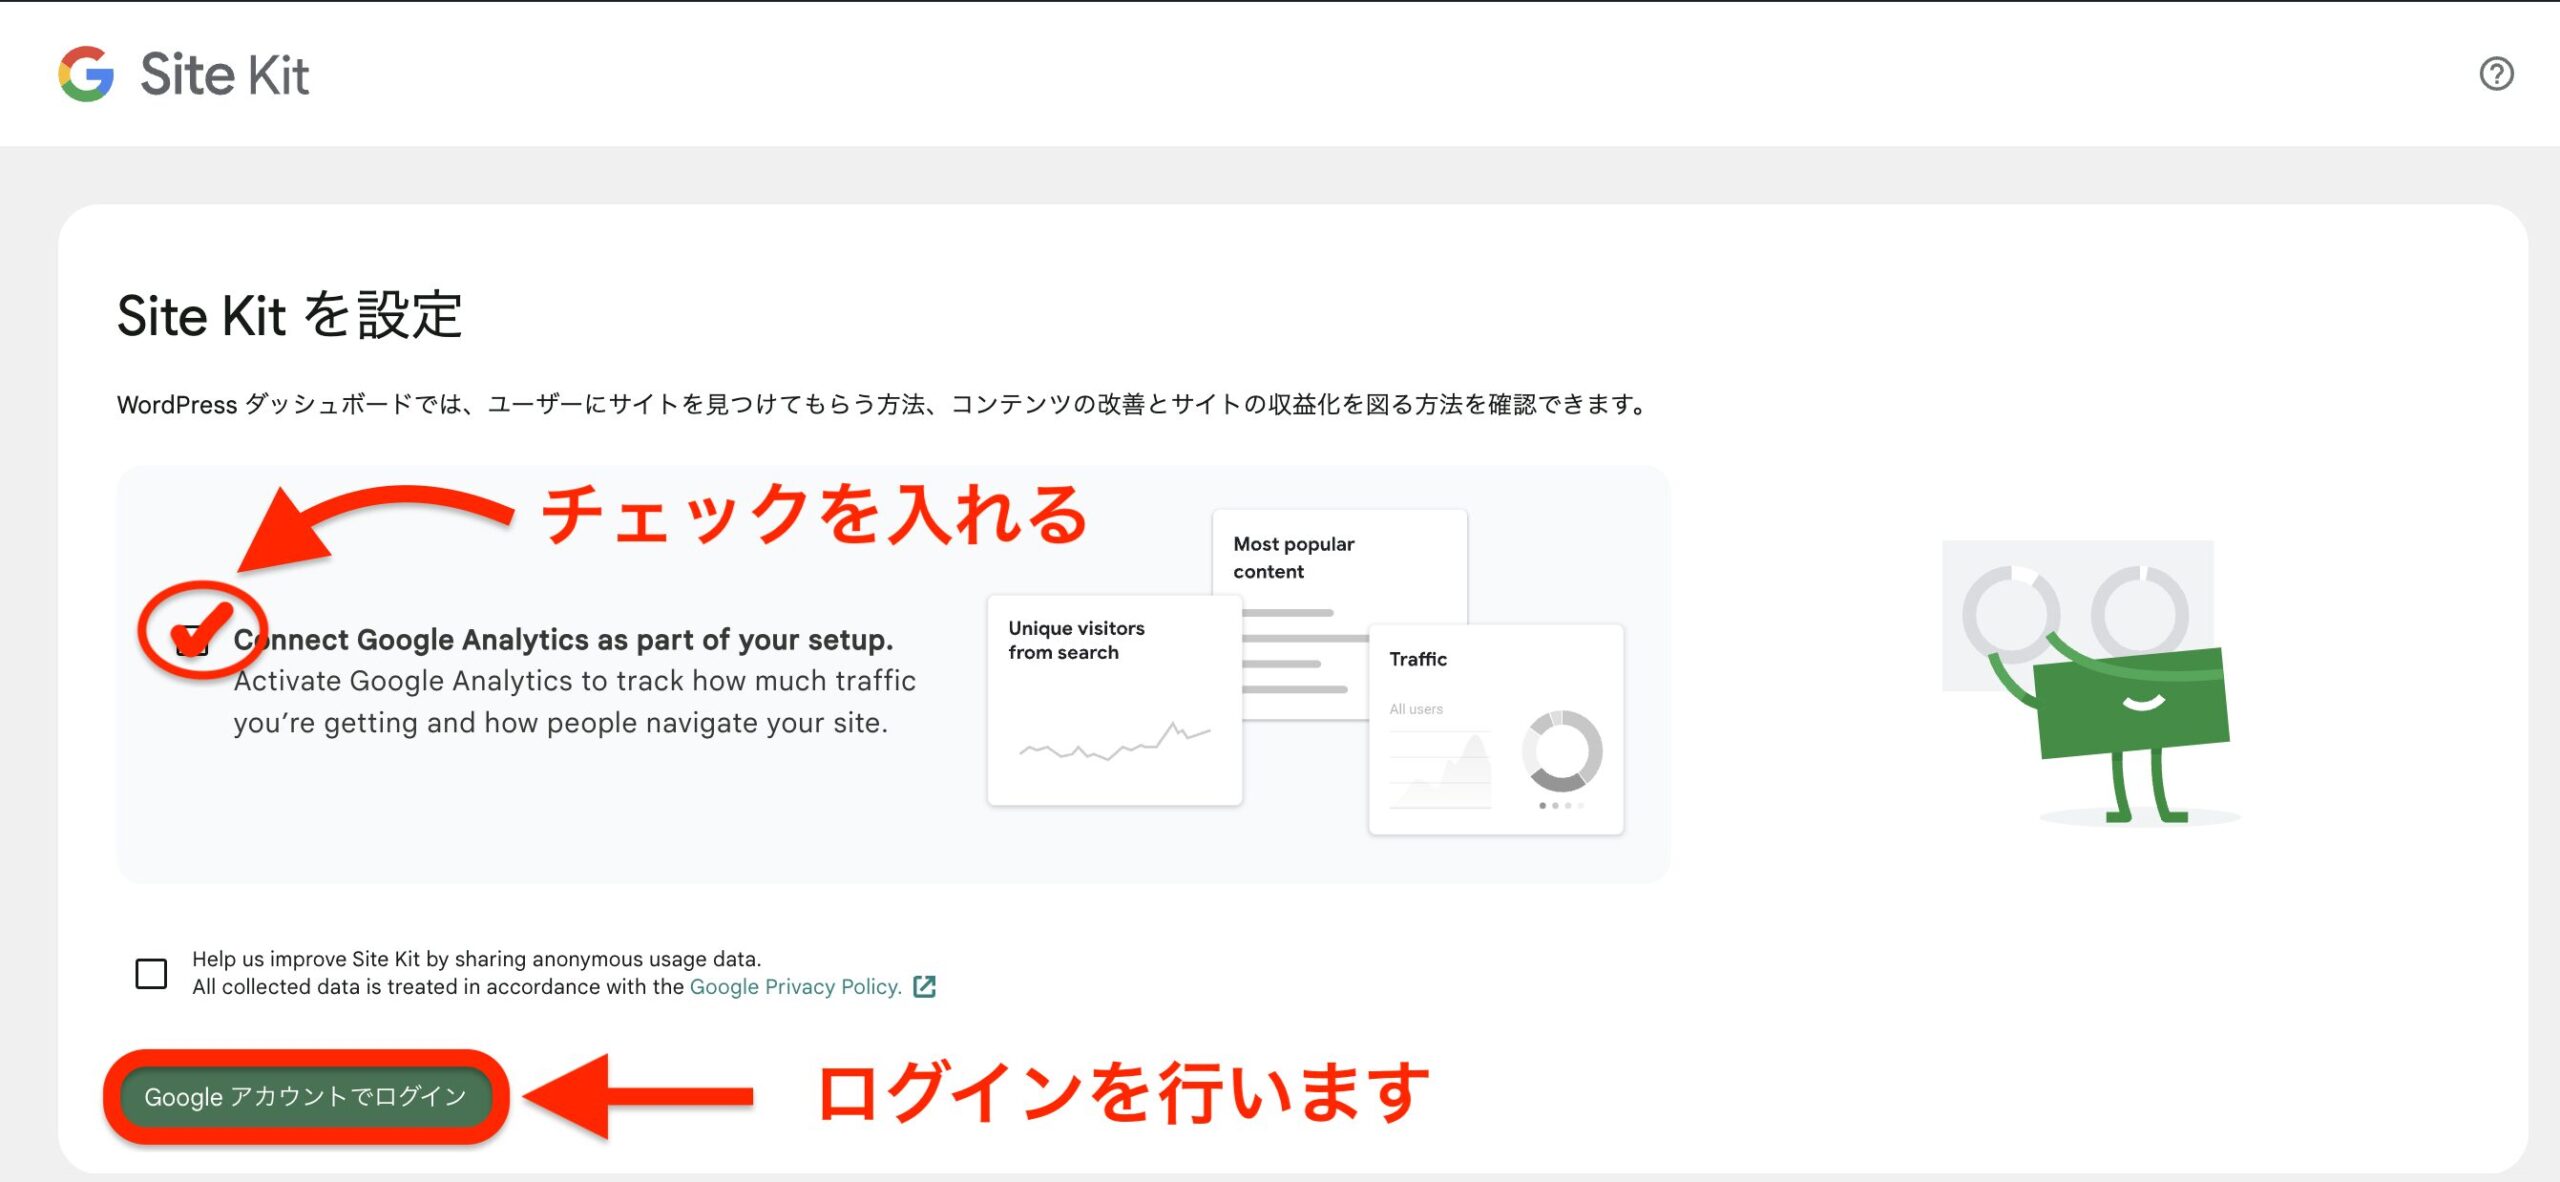Click the Unique visitors from search card
The width and height of the screenshot is (2560, 1182).
pos(1114,700)
